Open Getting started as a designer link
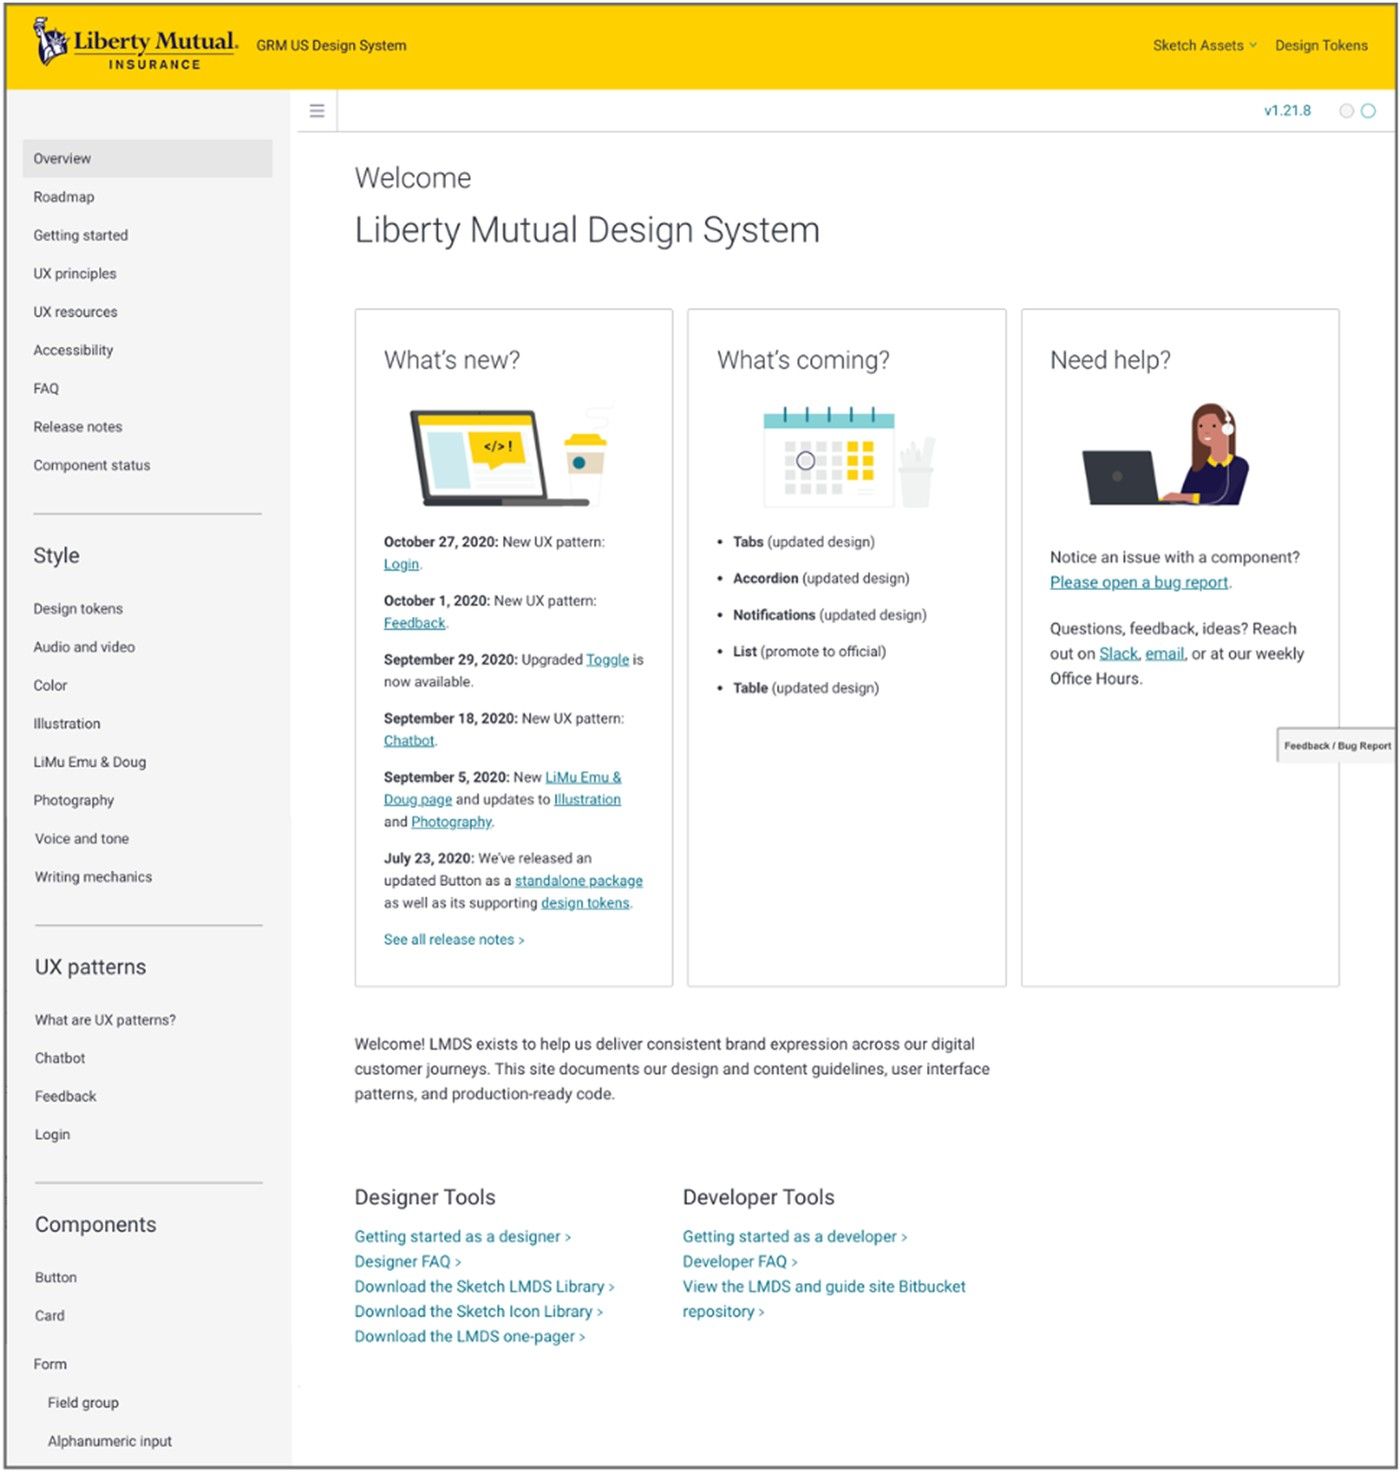 pos(463,1237)
